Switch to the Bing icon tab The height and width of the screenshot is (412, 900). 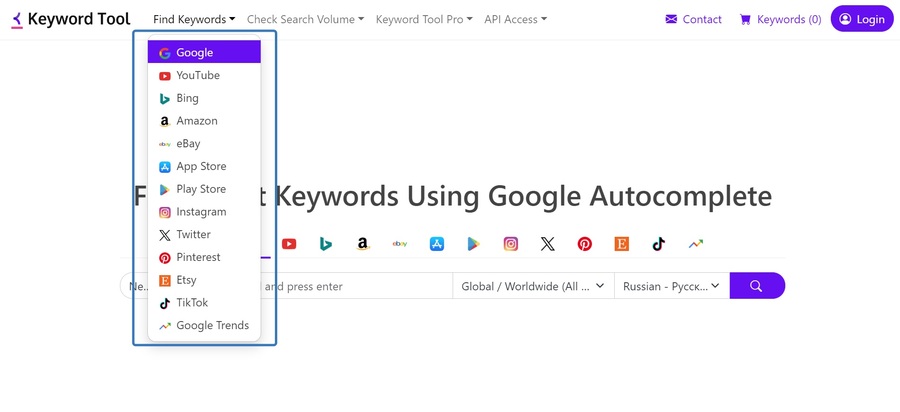click(325, 244)
